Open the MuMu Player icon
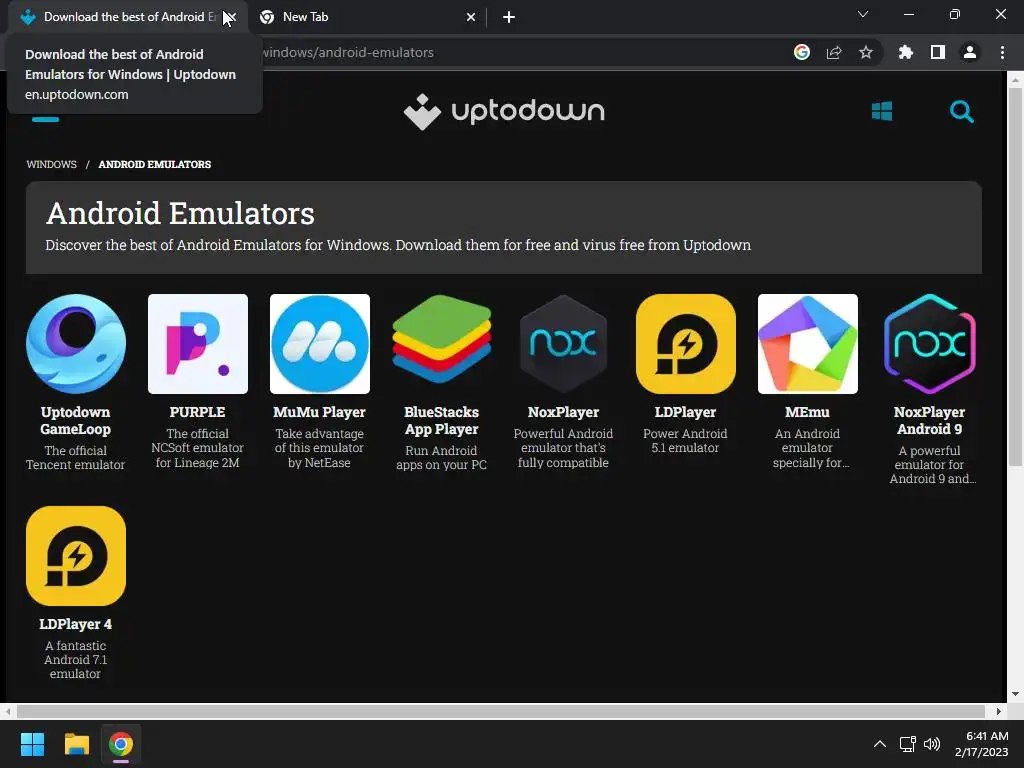This screenshot has width=1024, height=768. (320, 344)
